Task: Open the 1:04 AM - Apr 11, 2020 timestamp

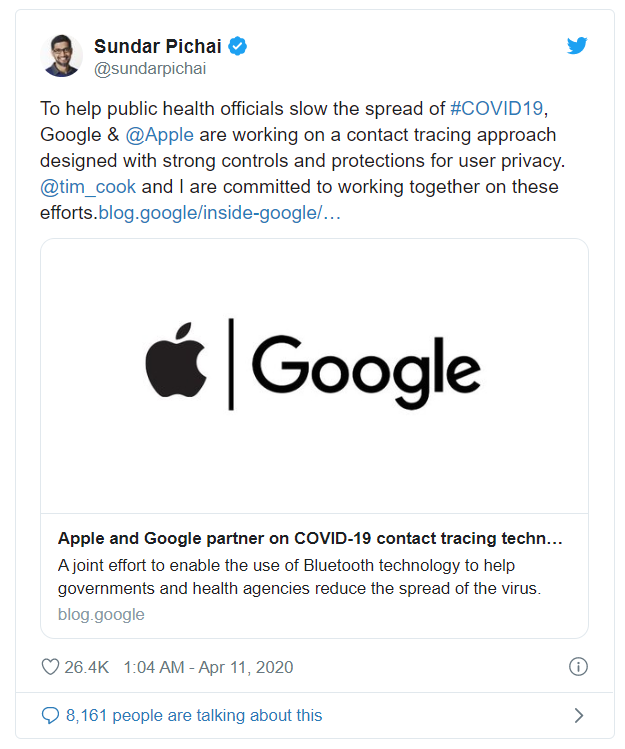Action: [x=208, y=667]
